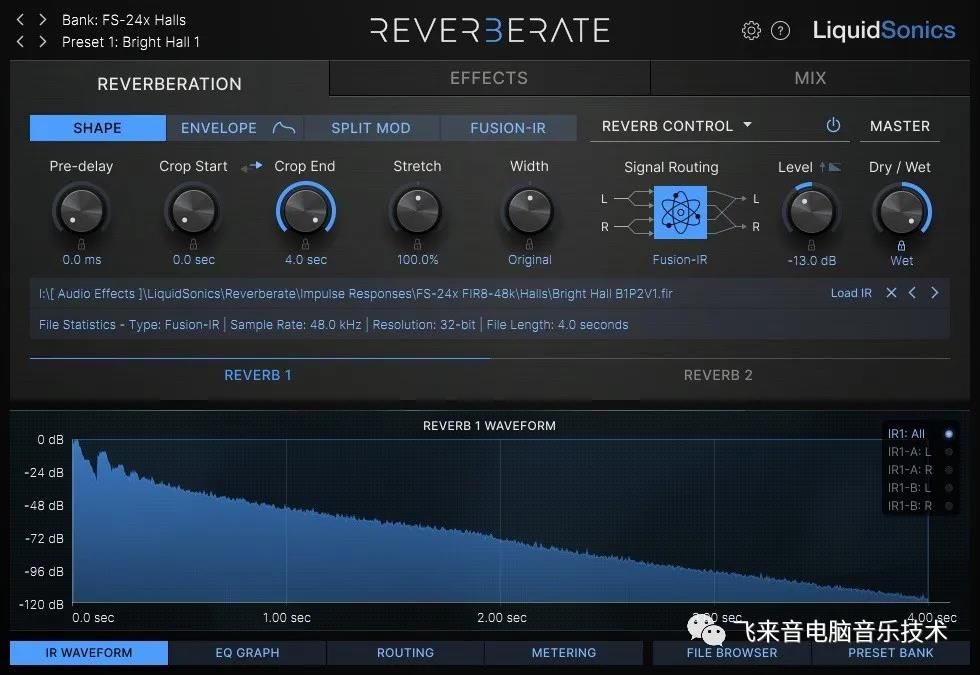
Task: Clear the loaded IR with X icon
Action: [x=891, y=292]
